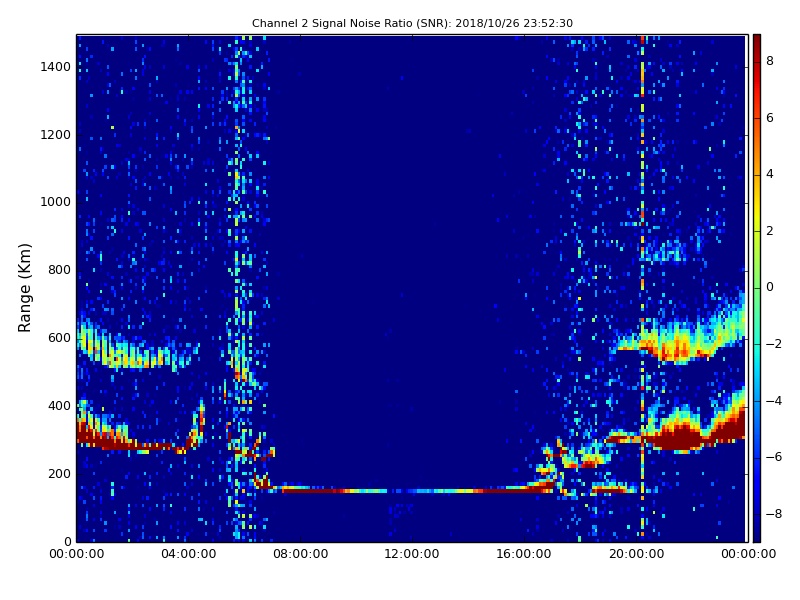Click the colorbar tick label −8
This screenshot has width=800, height=600.
point(774,514)
